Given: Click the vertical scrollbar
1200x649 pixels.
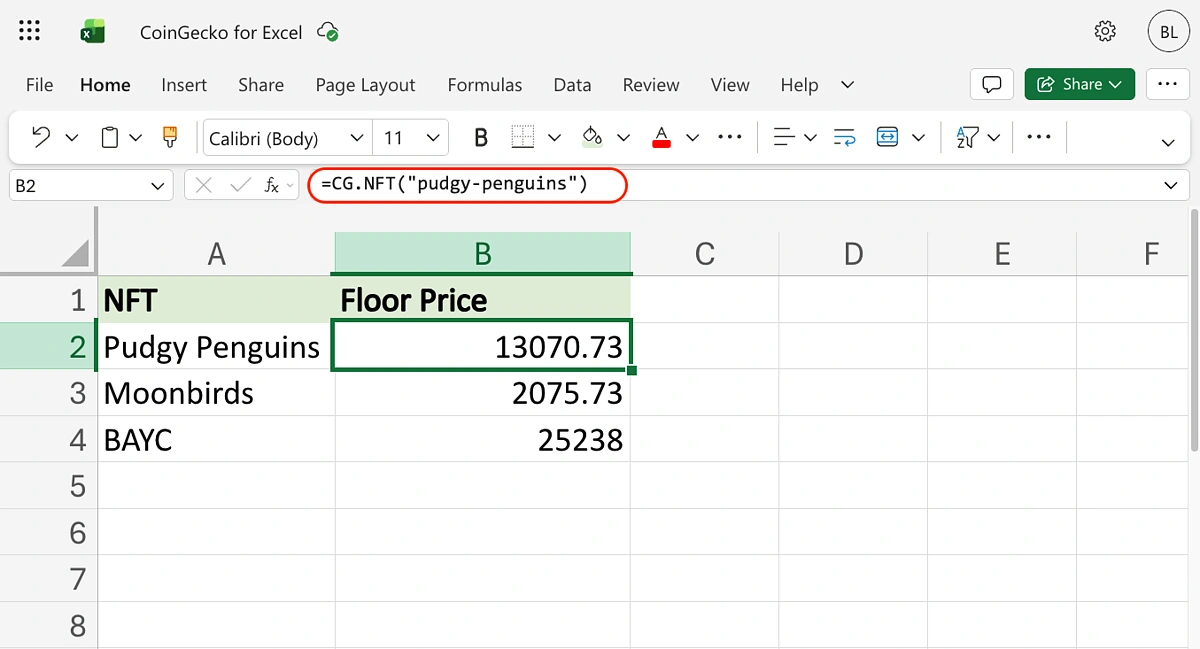Looking at the screenshot, I should click(x=1194, y=330).
